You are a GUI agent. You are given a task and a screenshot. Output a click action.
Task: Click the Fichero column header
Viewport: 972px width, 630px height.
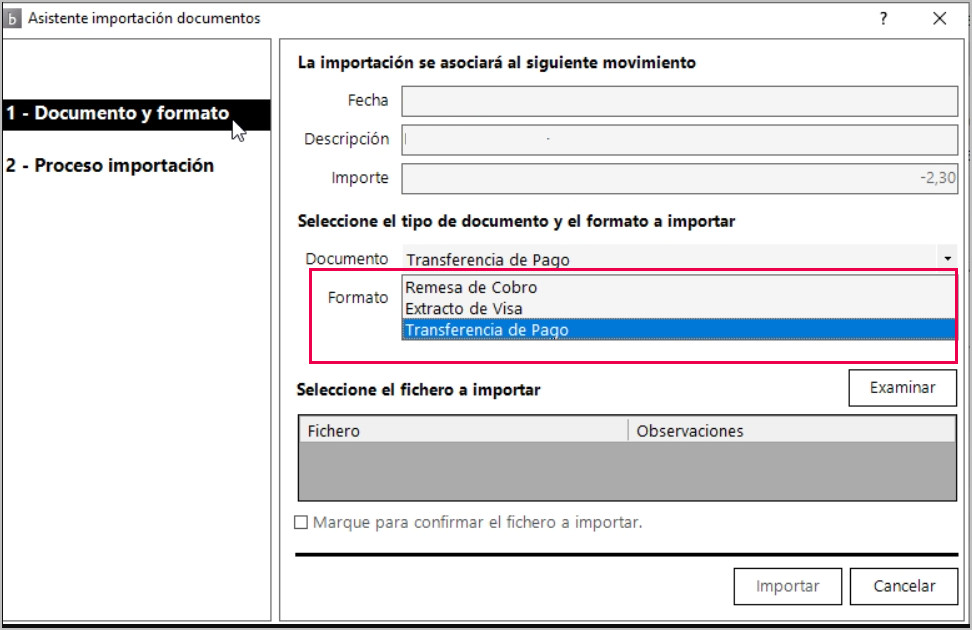coord(464,431)
